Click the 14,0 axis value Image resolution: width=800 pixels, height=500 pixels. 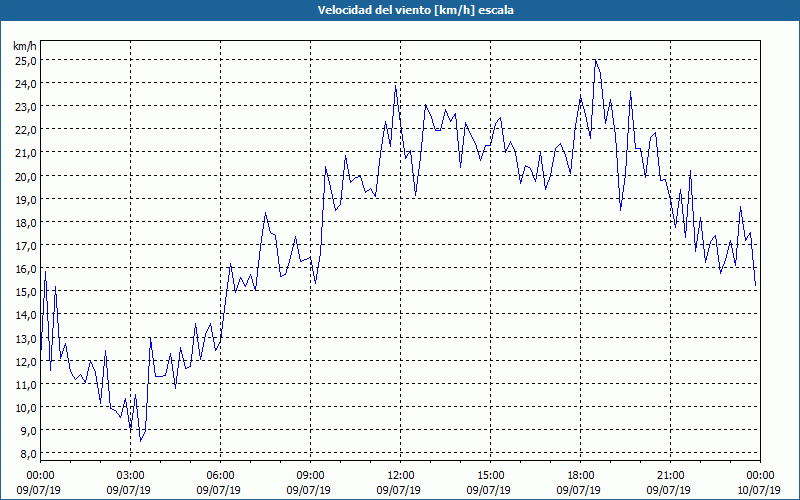click(x=25, y=315)
